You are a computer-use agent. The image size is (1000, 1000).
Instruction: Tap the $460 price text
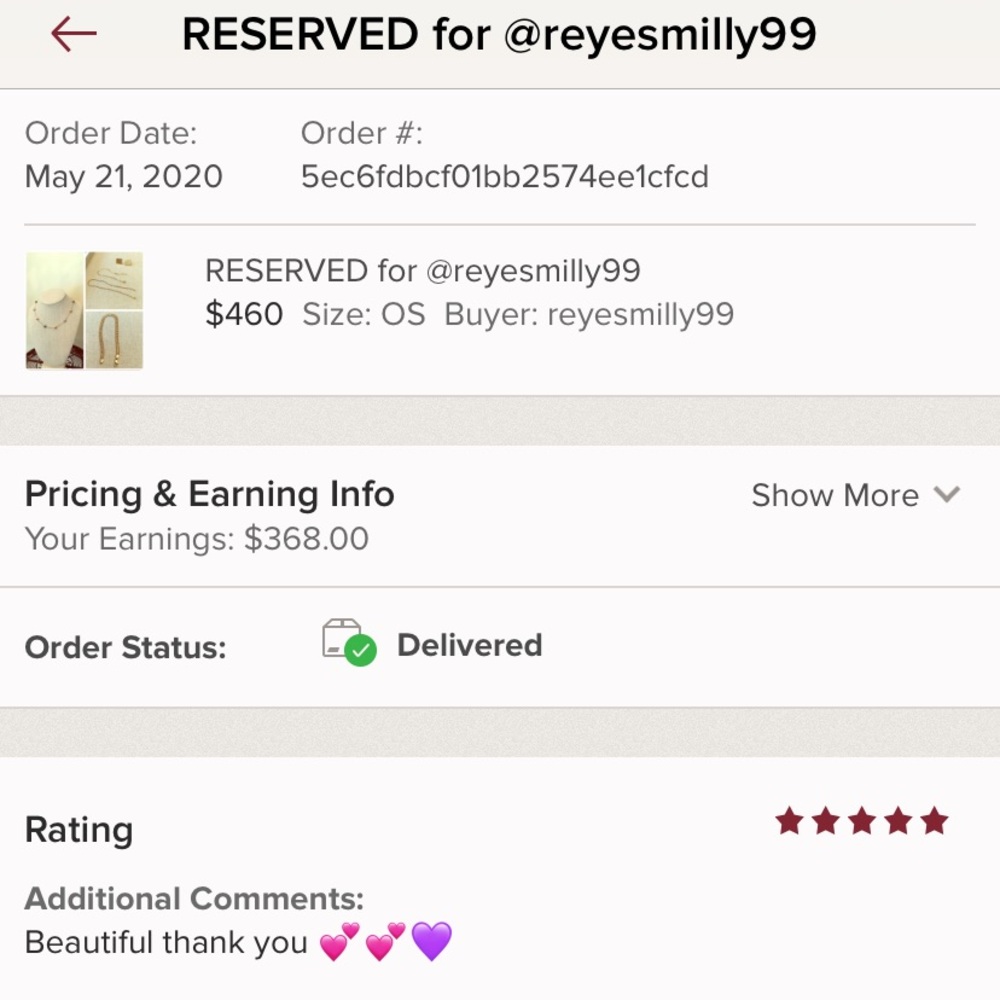[x=244, y=314]
